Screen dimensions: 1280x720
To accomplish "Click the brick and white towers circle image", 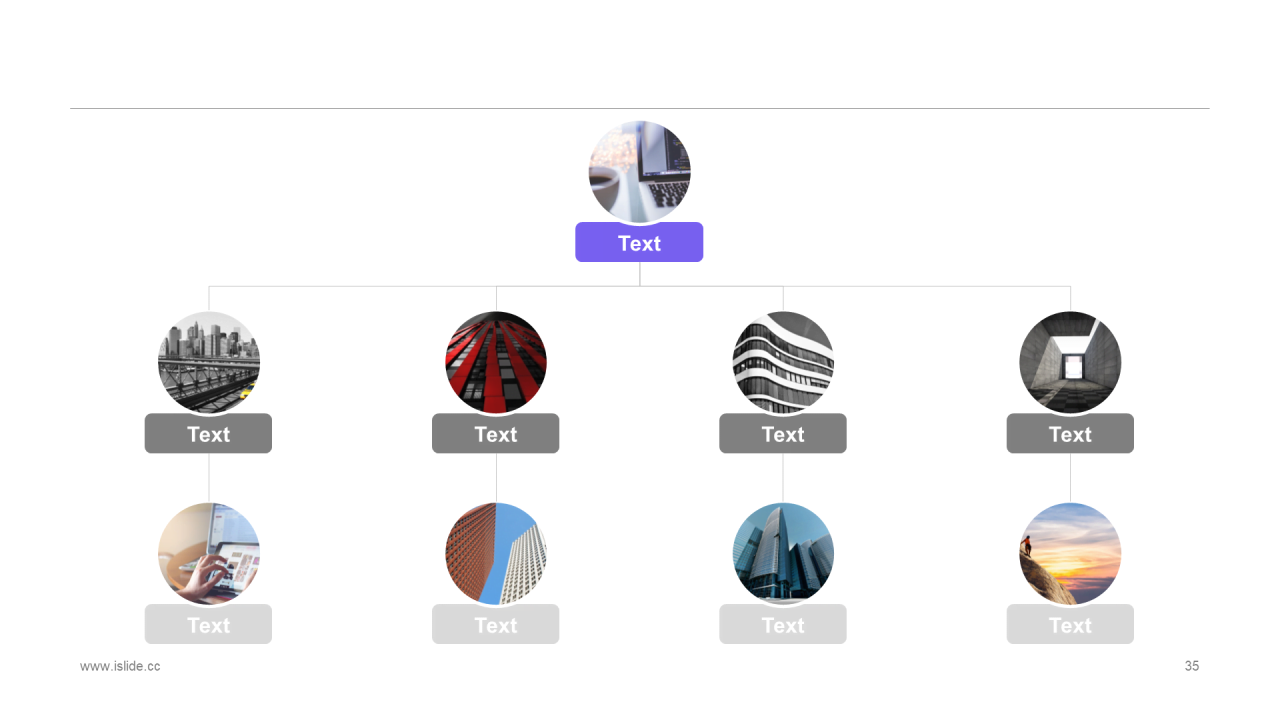I will (x=496, y=554).
